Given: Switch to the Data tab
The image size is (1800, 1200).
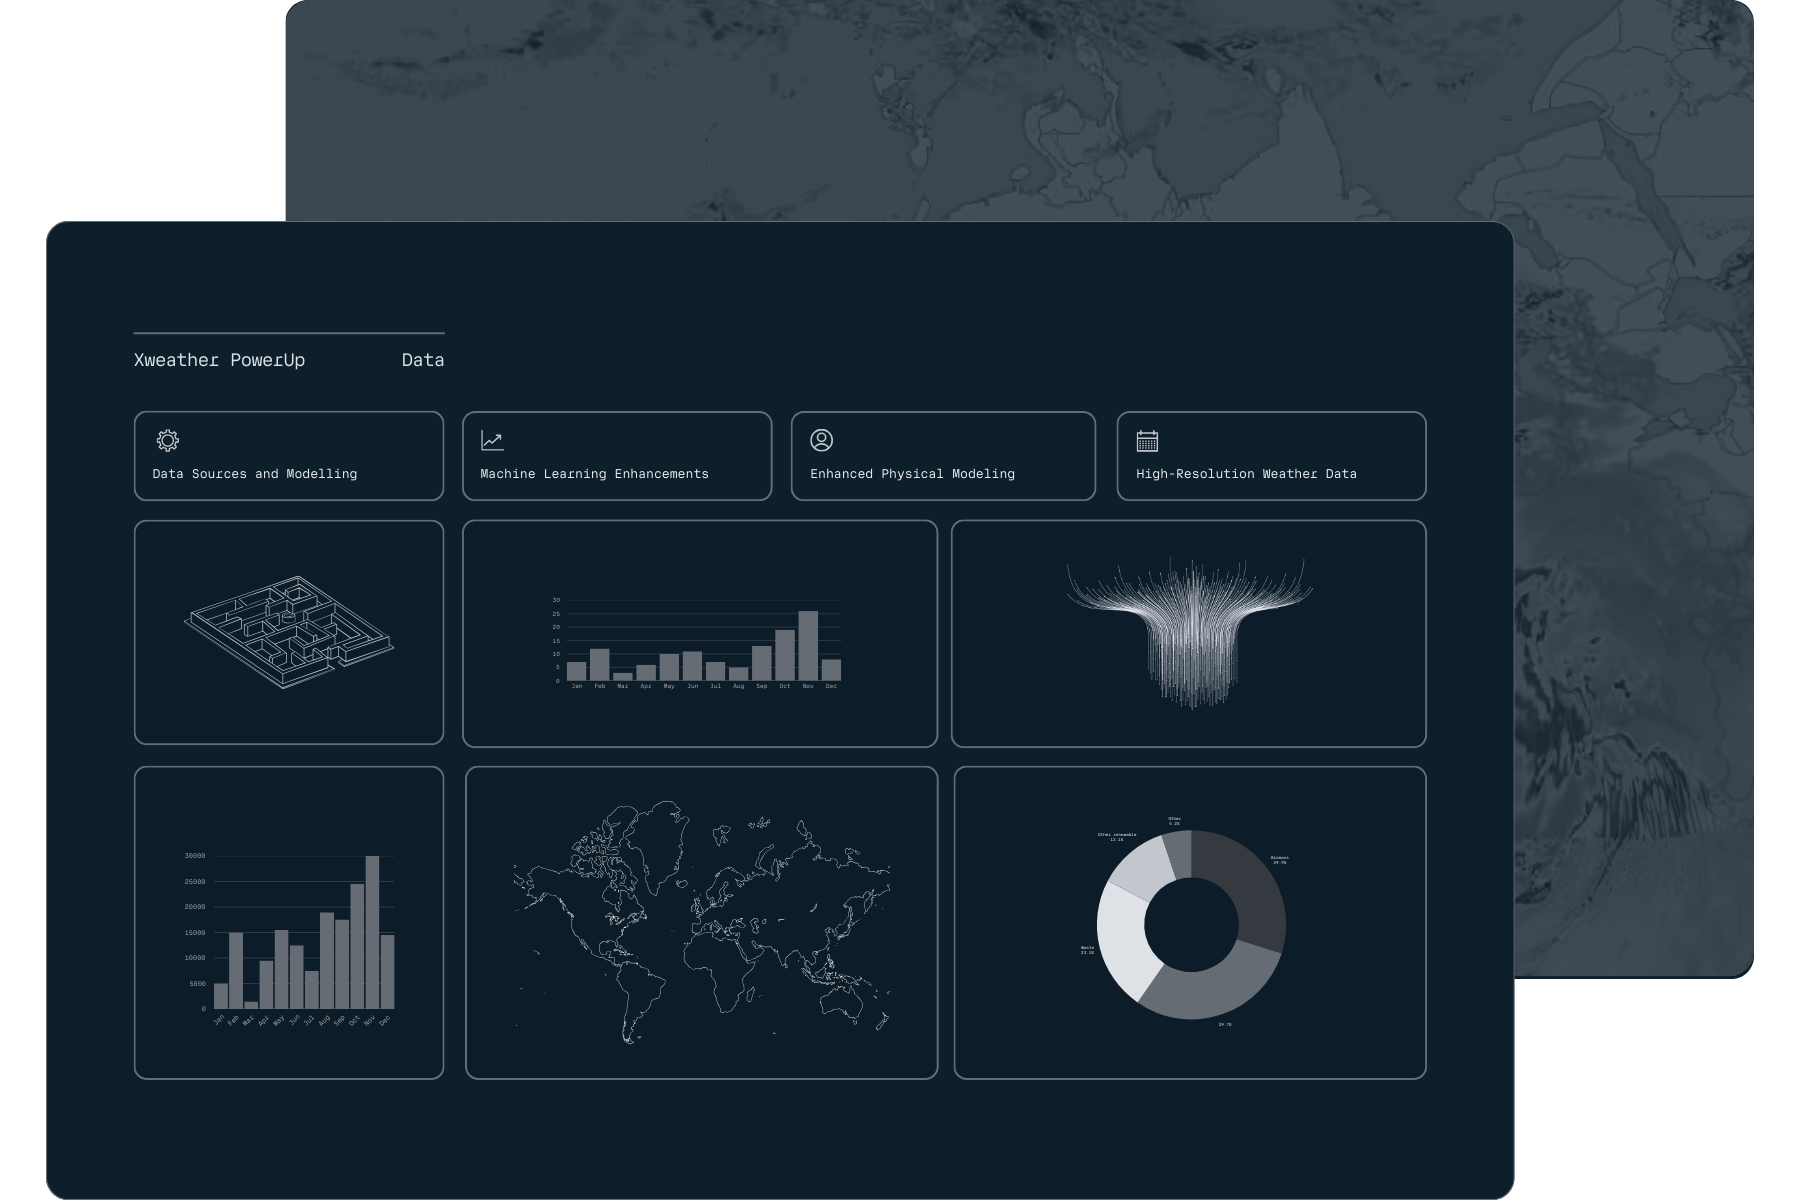Looking at the screenshot, I should (x=422, y=360).
